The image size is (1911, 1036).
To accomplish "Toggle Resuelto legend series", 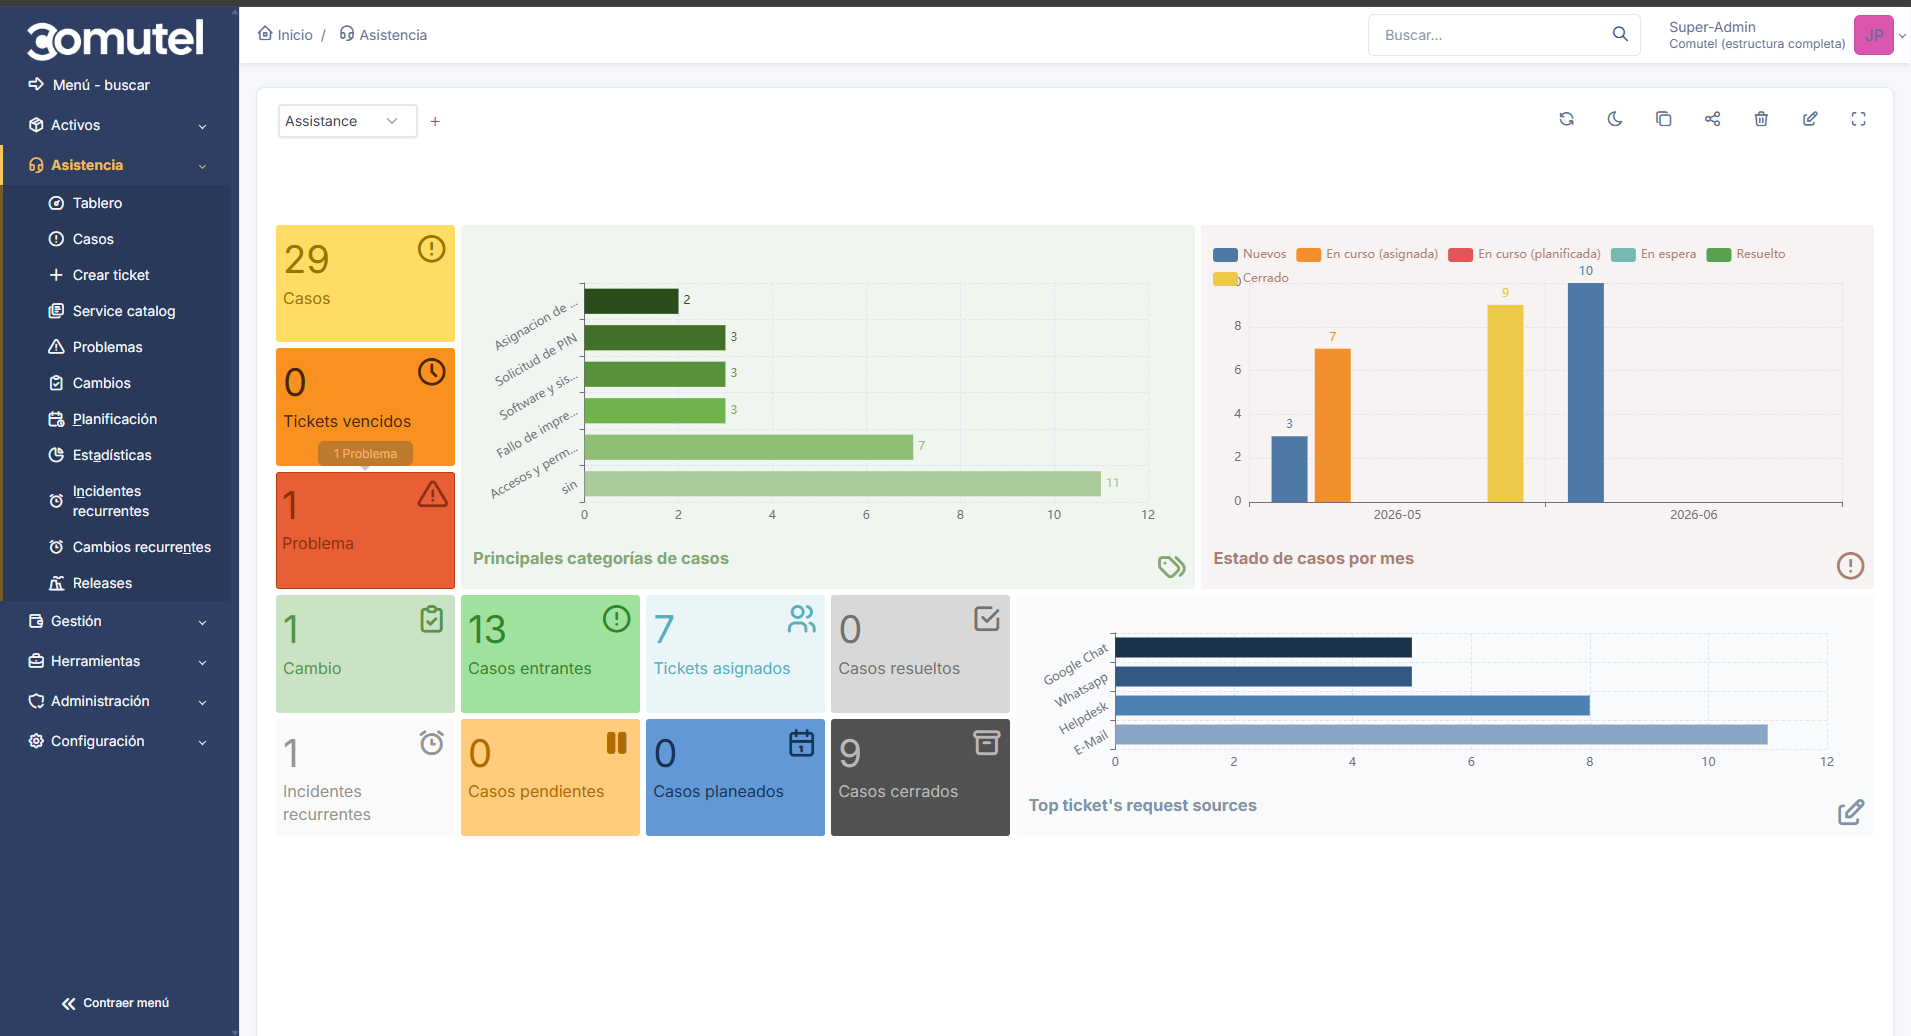I will tap(1746, 254).
